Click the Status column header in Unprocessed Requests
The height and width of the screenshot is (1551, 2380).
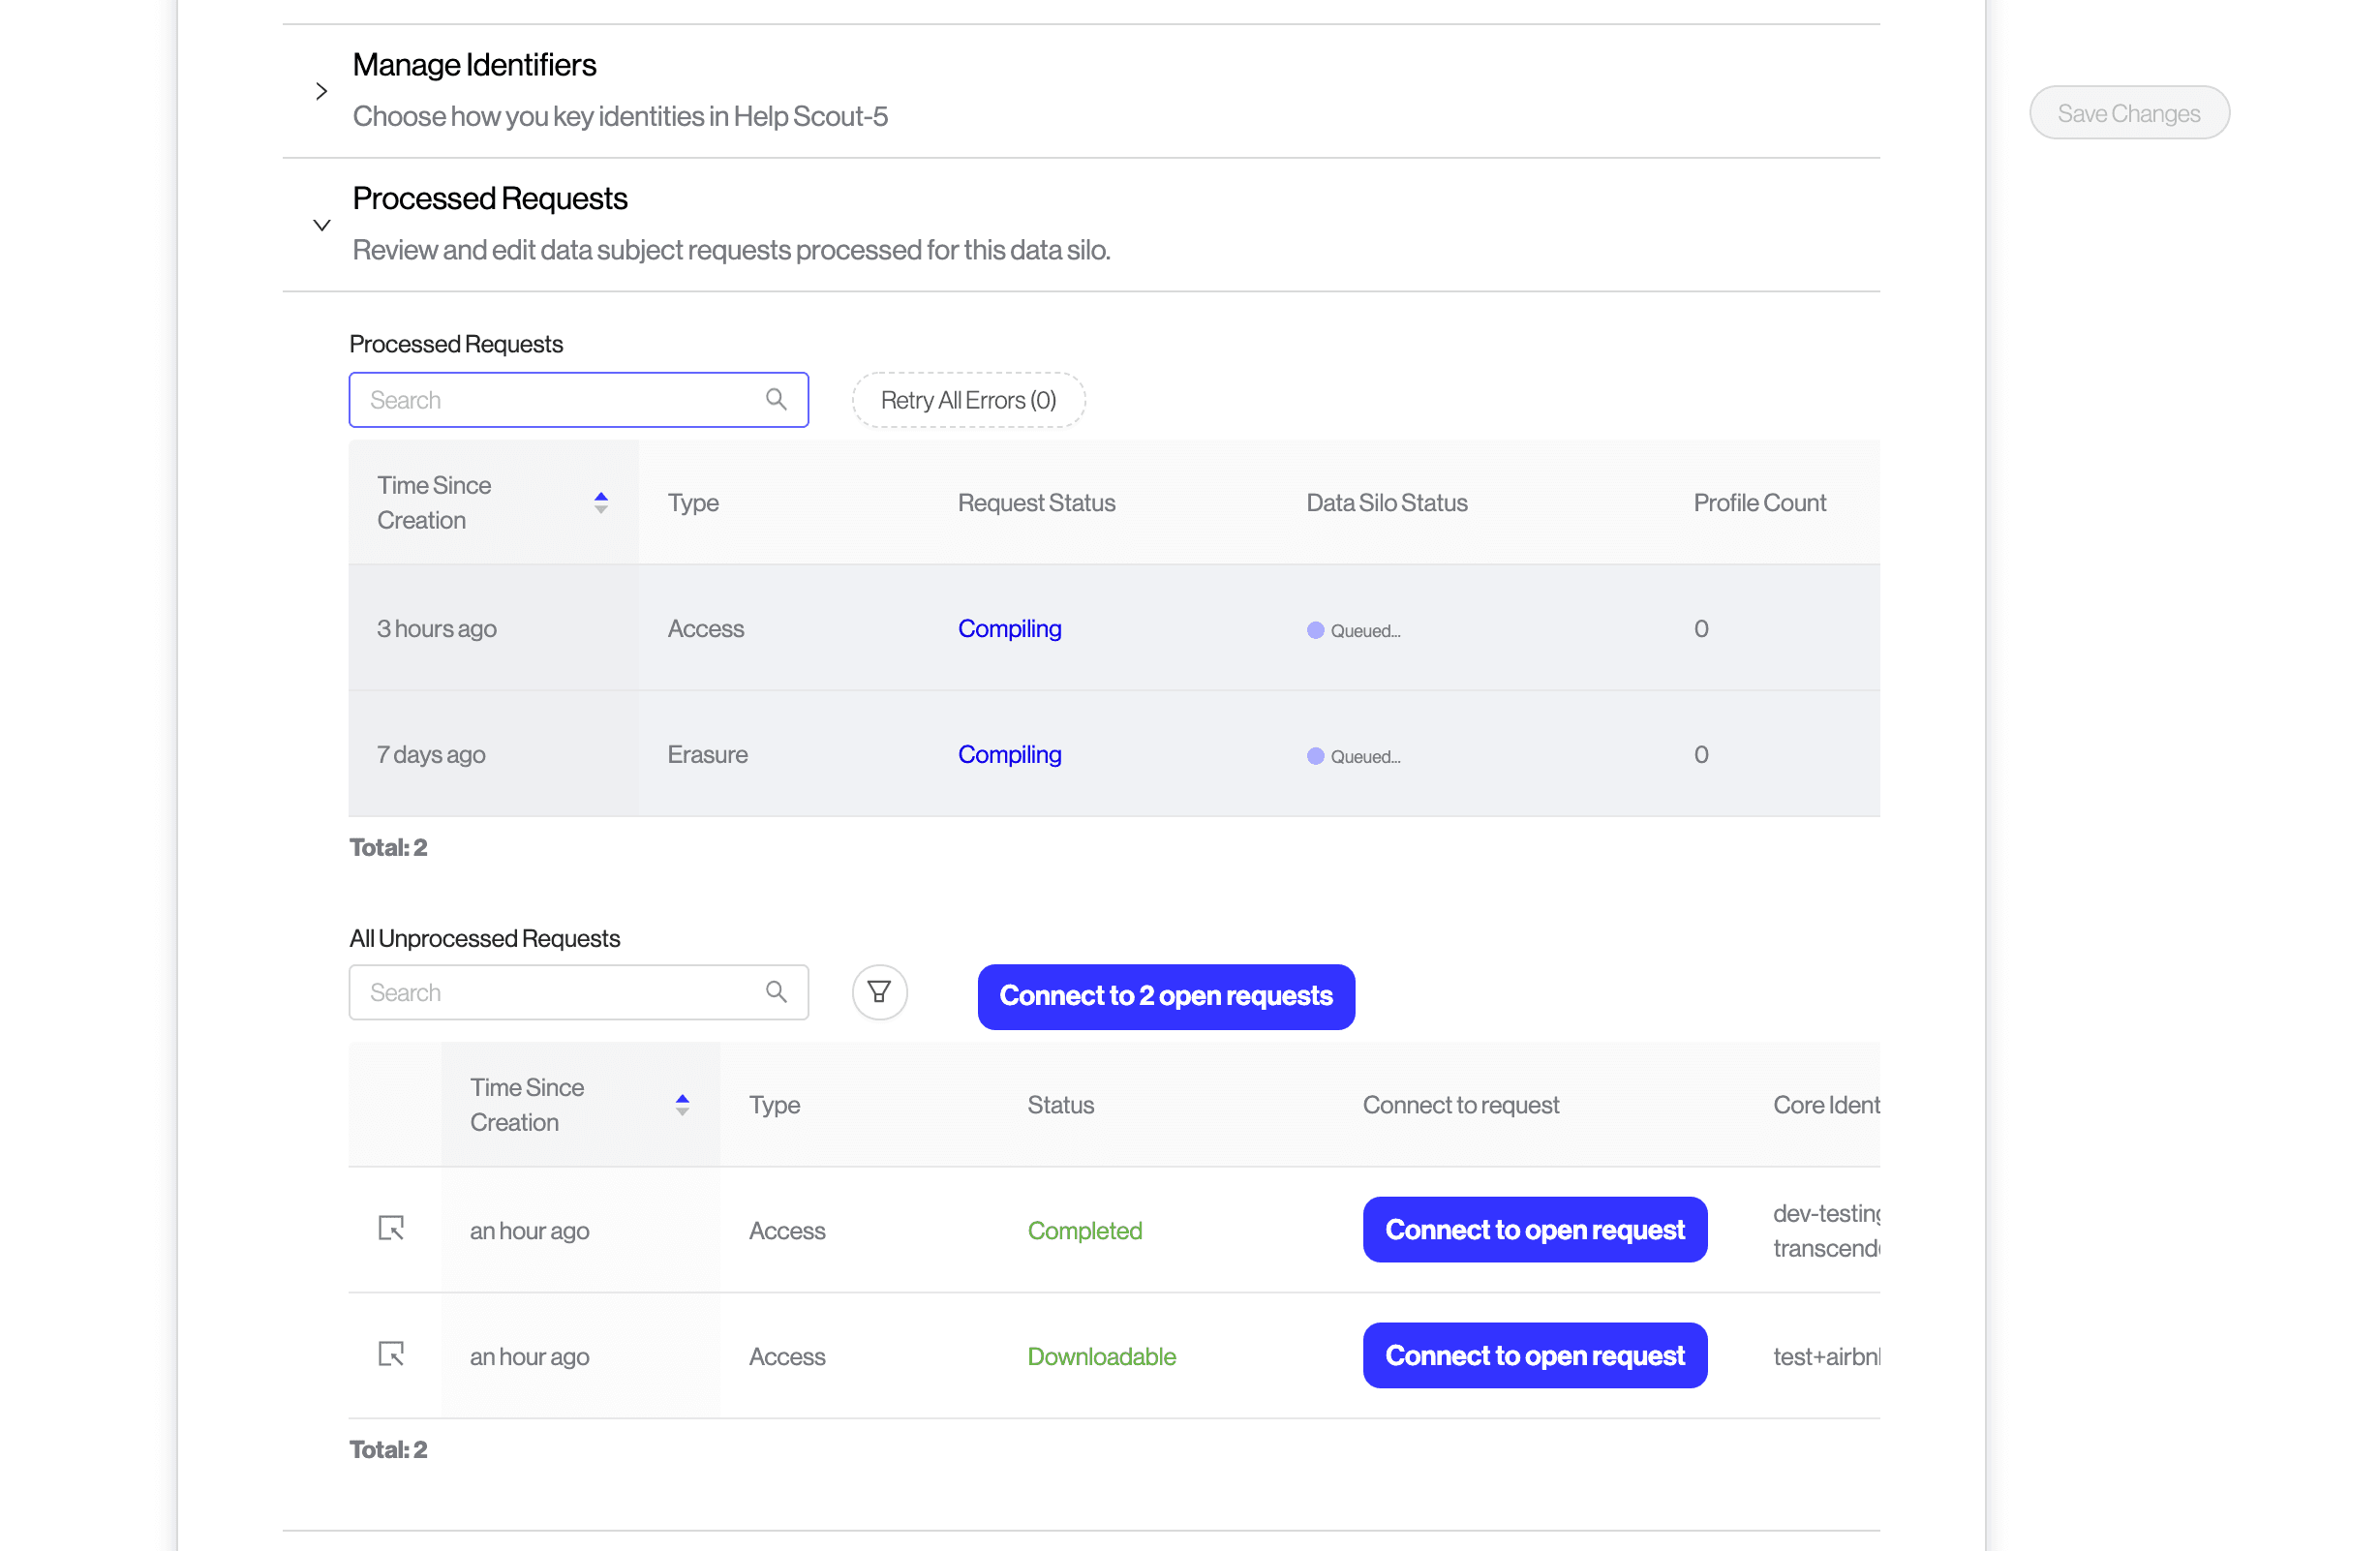point(1060,1104)
